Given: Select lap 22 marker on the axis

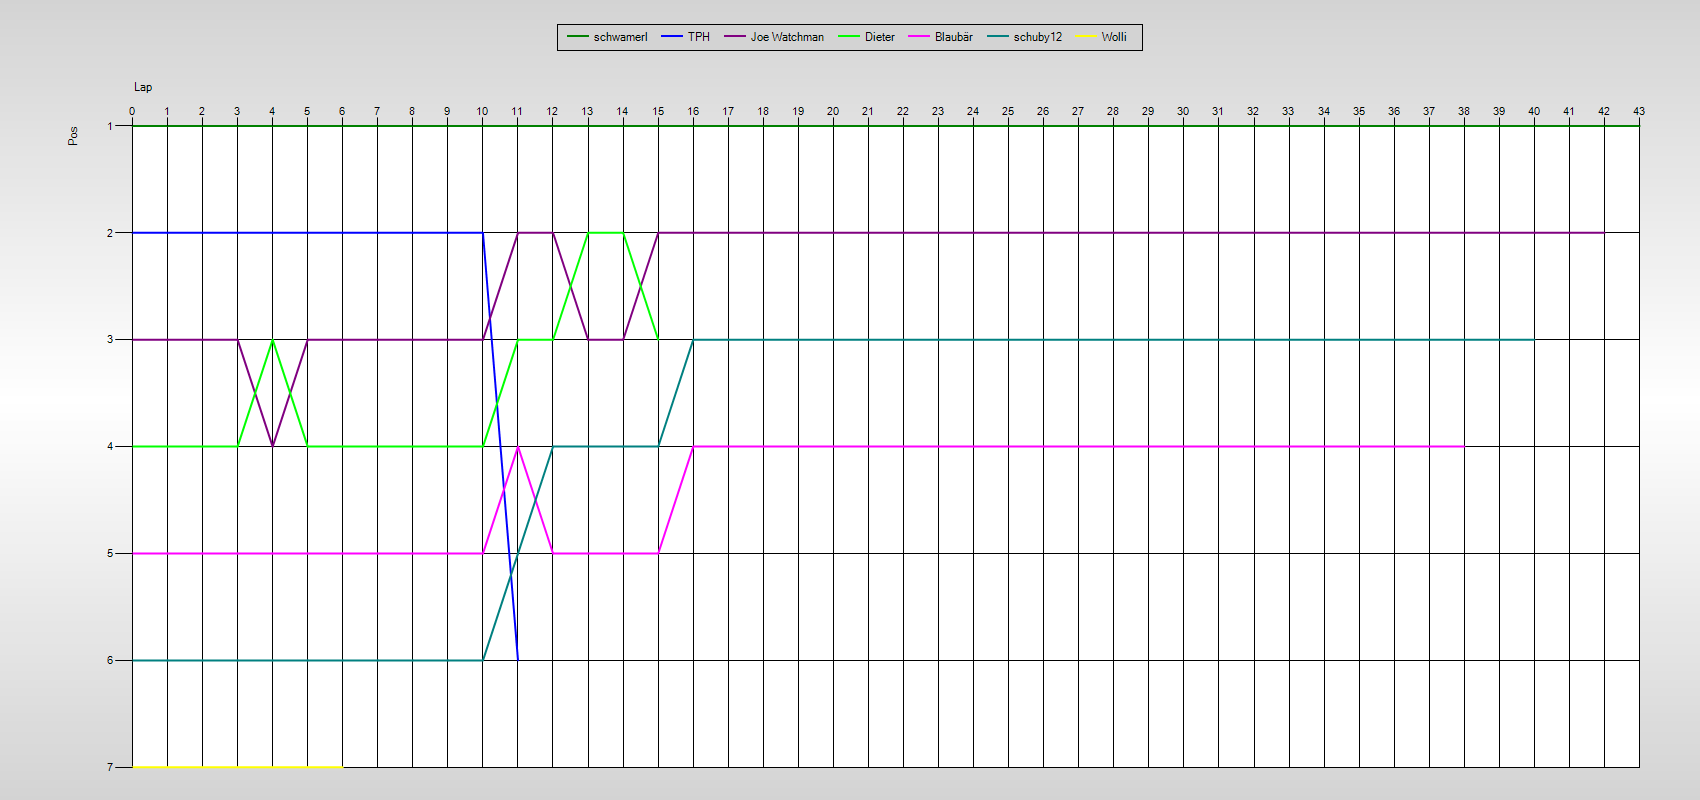Looking at the screenshot, I should 902,111.
